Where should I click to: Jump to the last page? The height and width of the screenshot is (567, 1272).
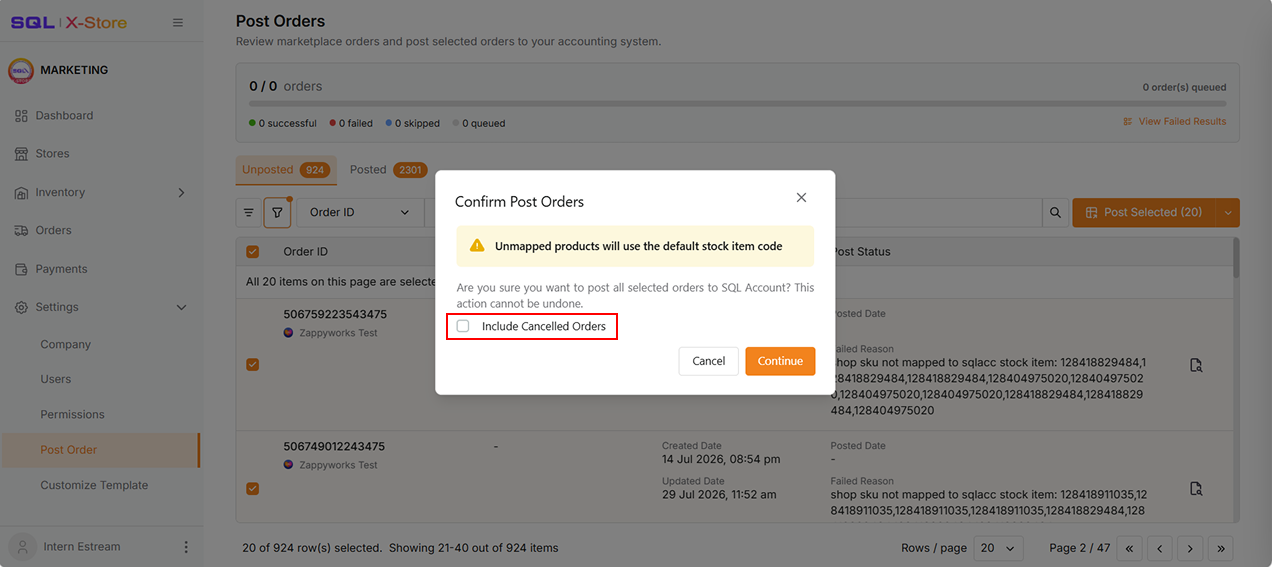click(1220, 548)
